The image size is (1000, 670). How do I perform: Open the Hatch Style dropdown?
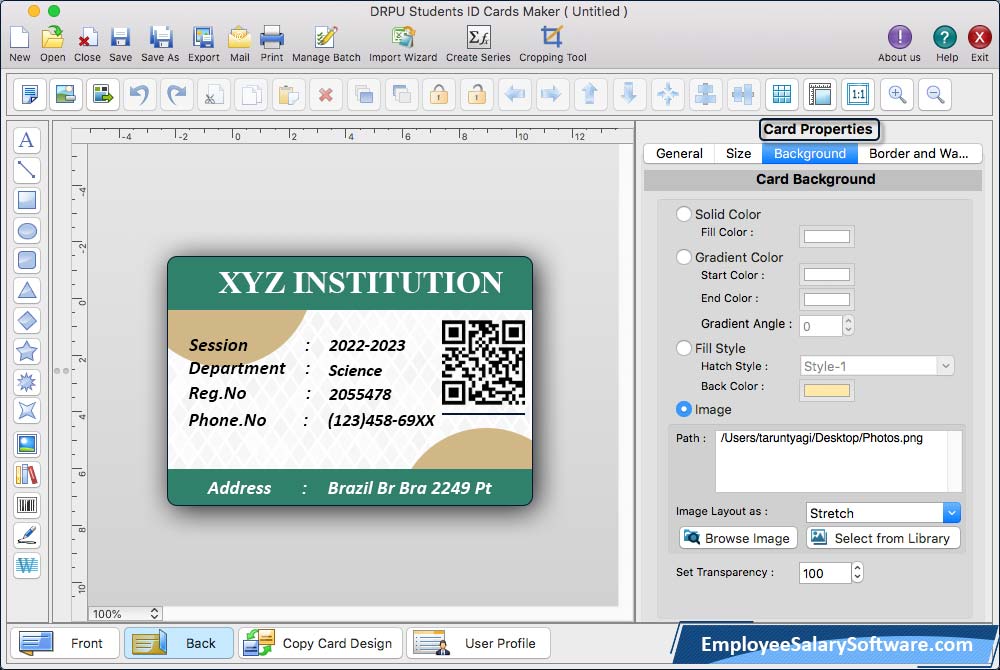pyautogui.click(x=877, y=366)
